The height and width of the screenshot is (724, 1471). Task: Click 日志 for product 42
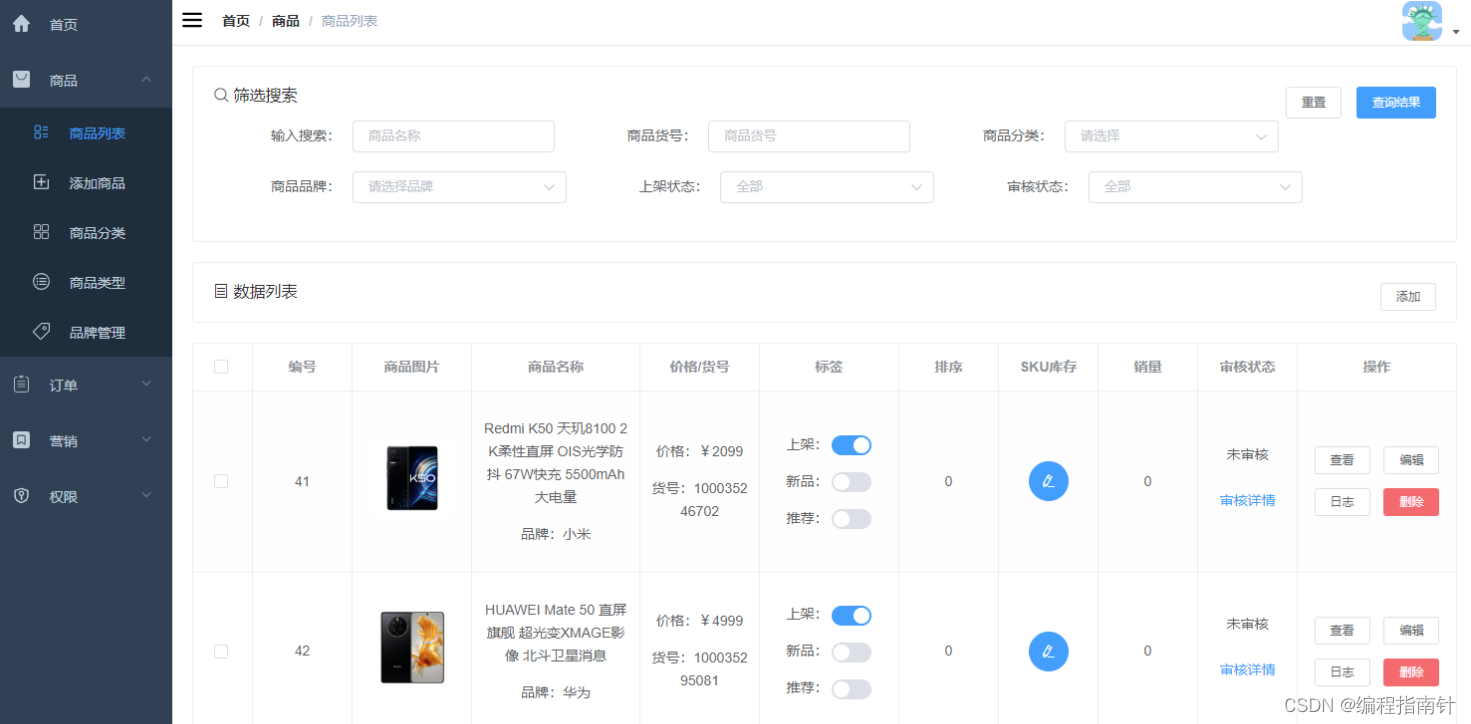1342,672
